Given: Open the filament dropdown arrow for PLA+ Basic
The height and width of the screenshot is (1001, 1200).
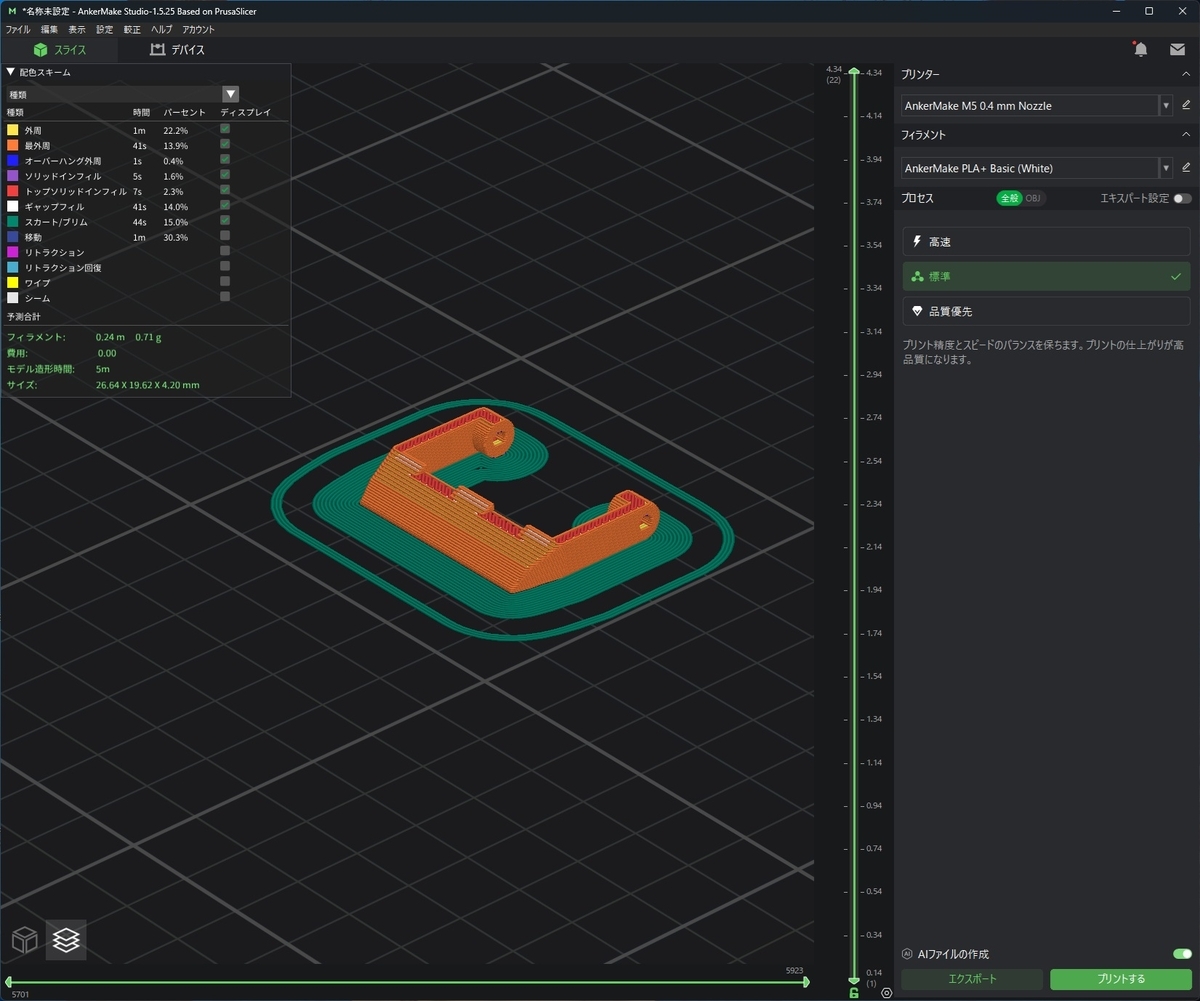Looking at the screenshot, I should [1166, 168].
